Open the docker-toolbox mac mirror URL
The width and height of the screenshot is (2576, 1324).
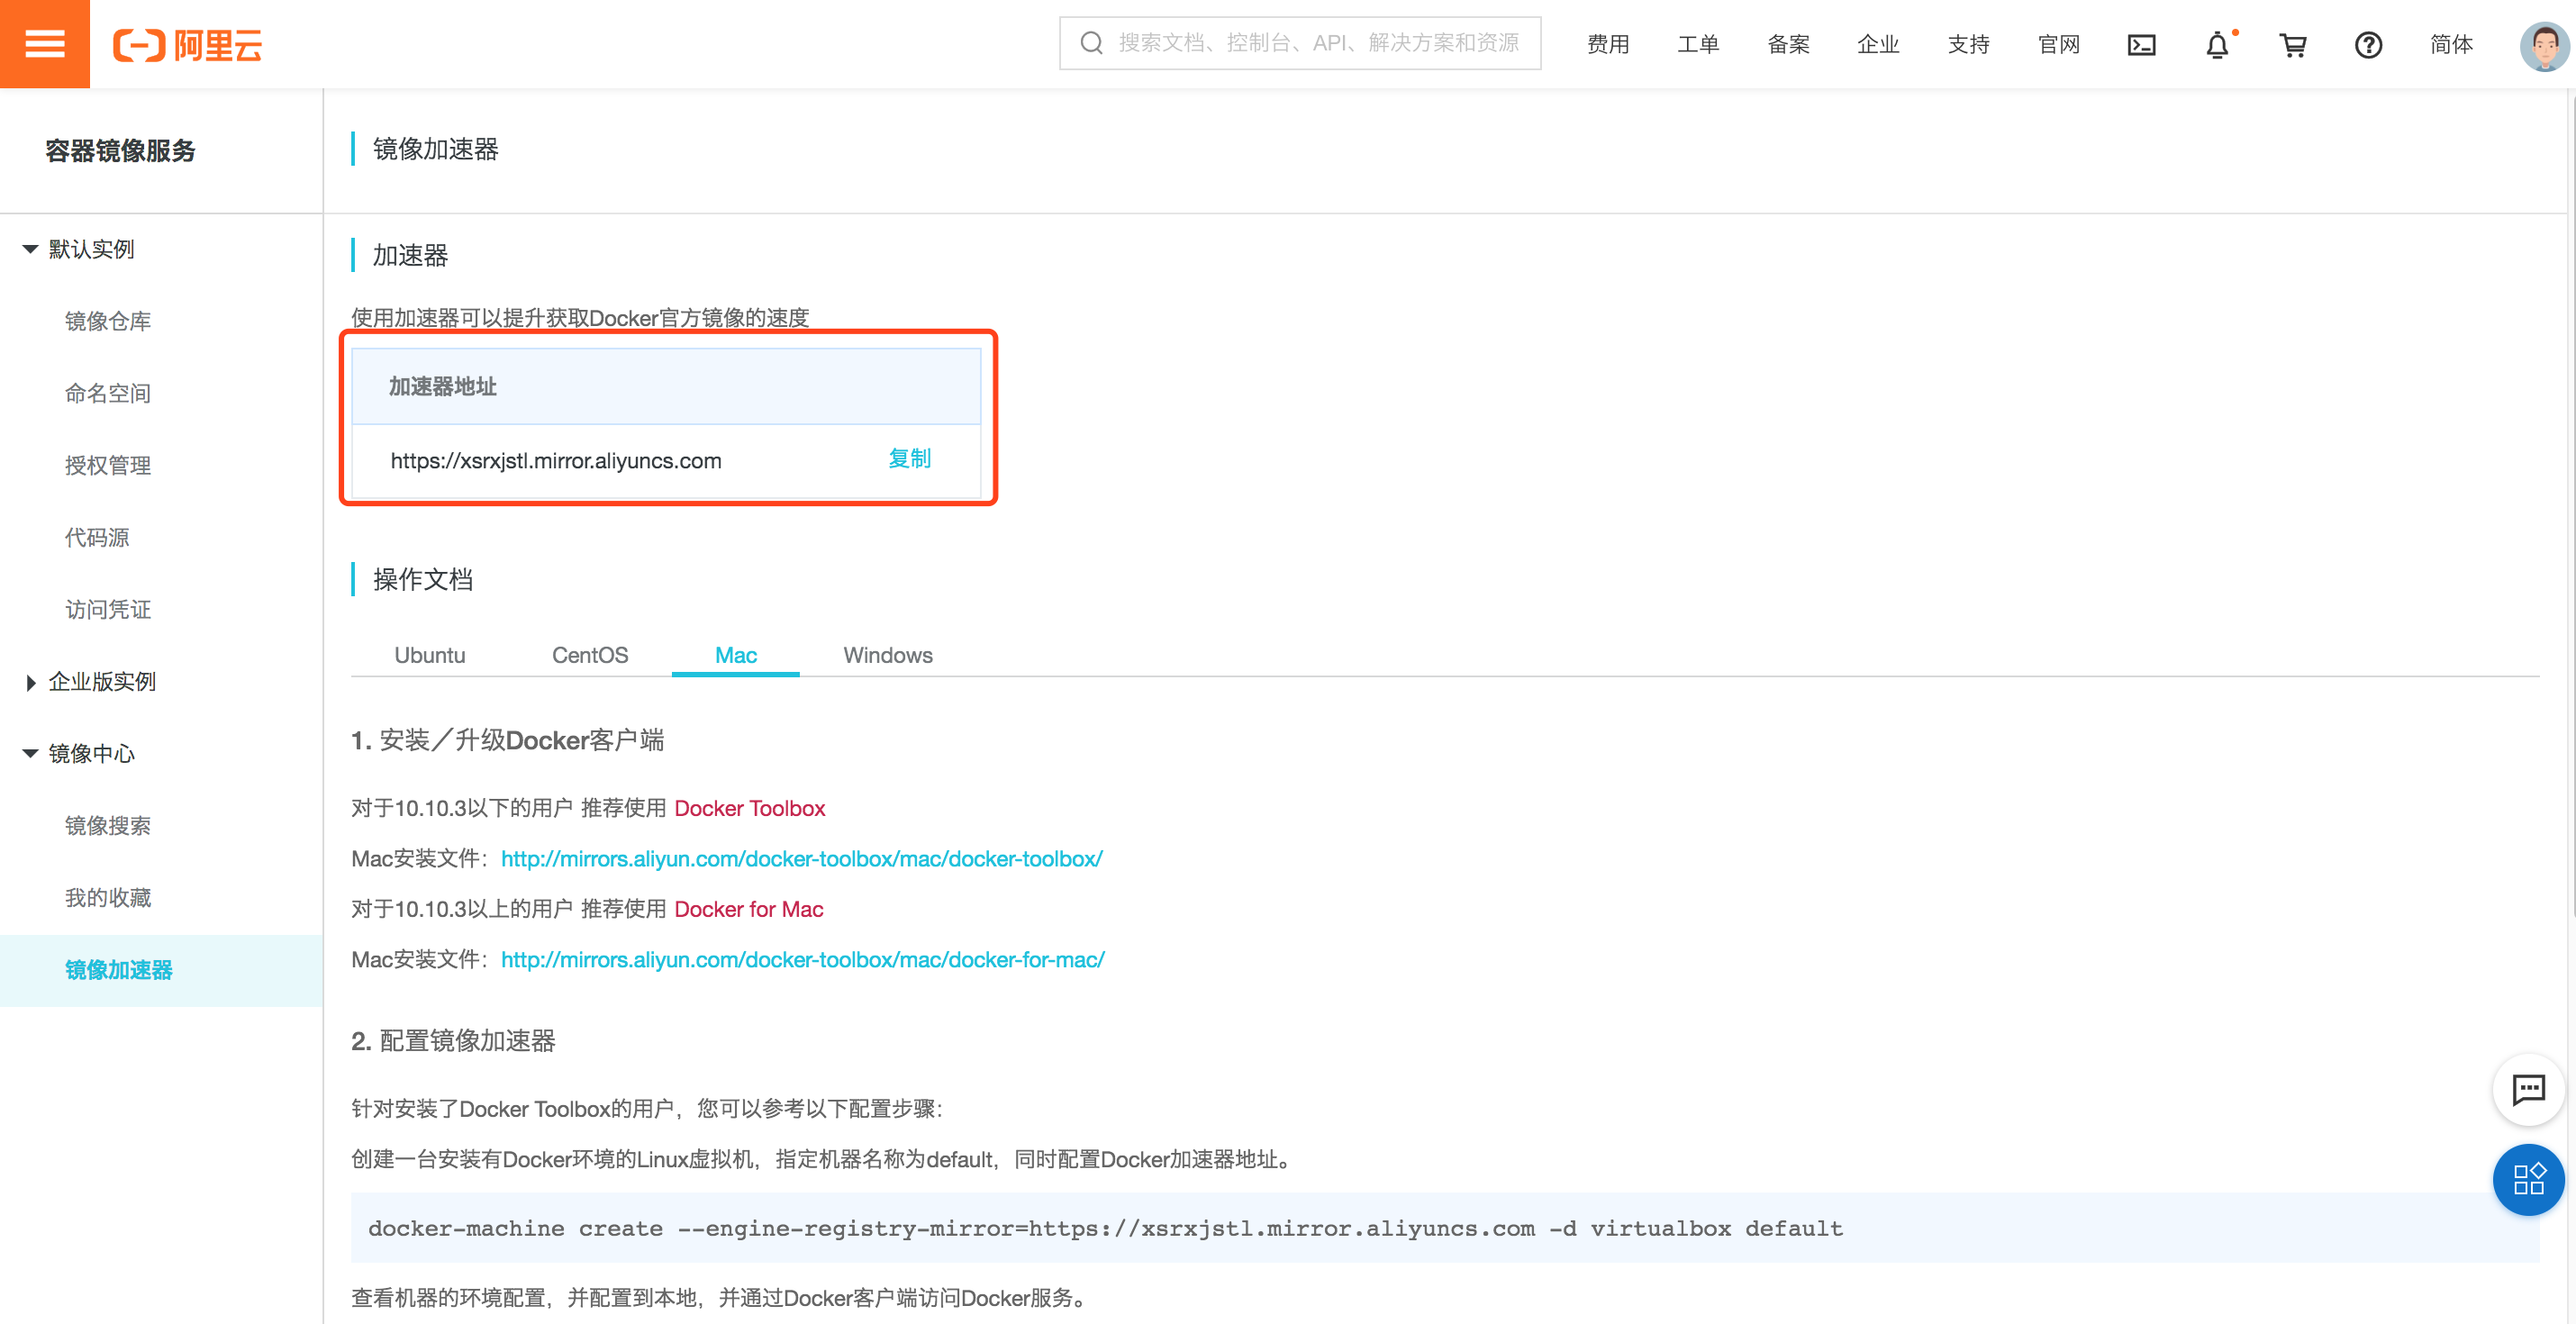802,858
